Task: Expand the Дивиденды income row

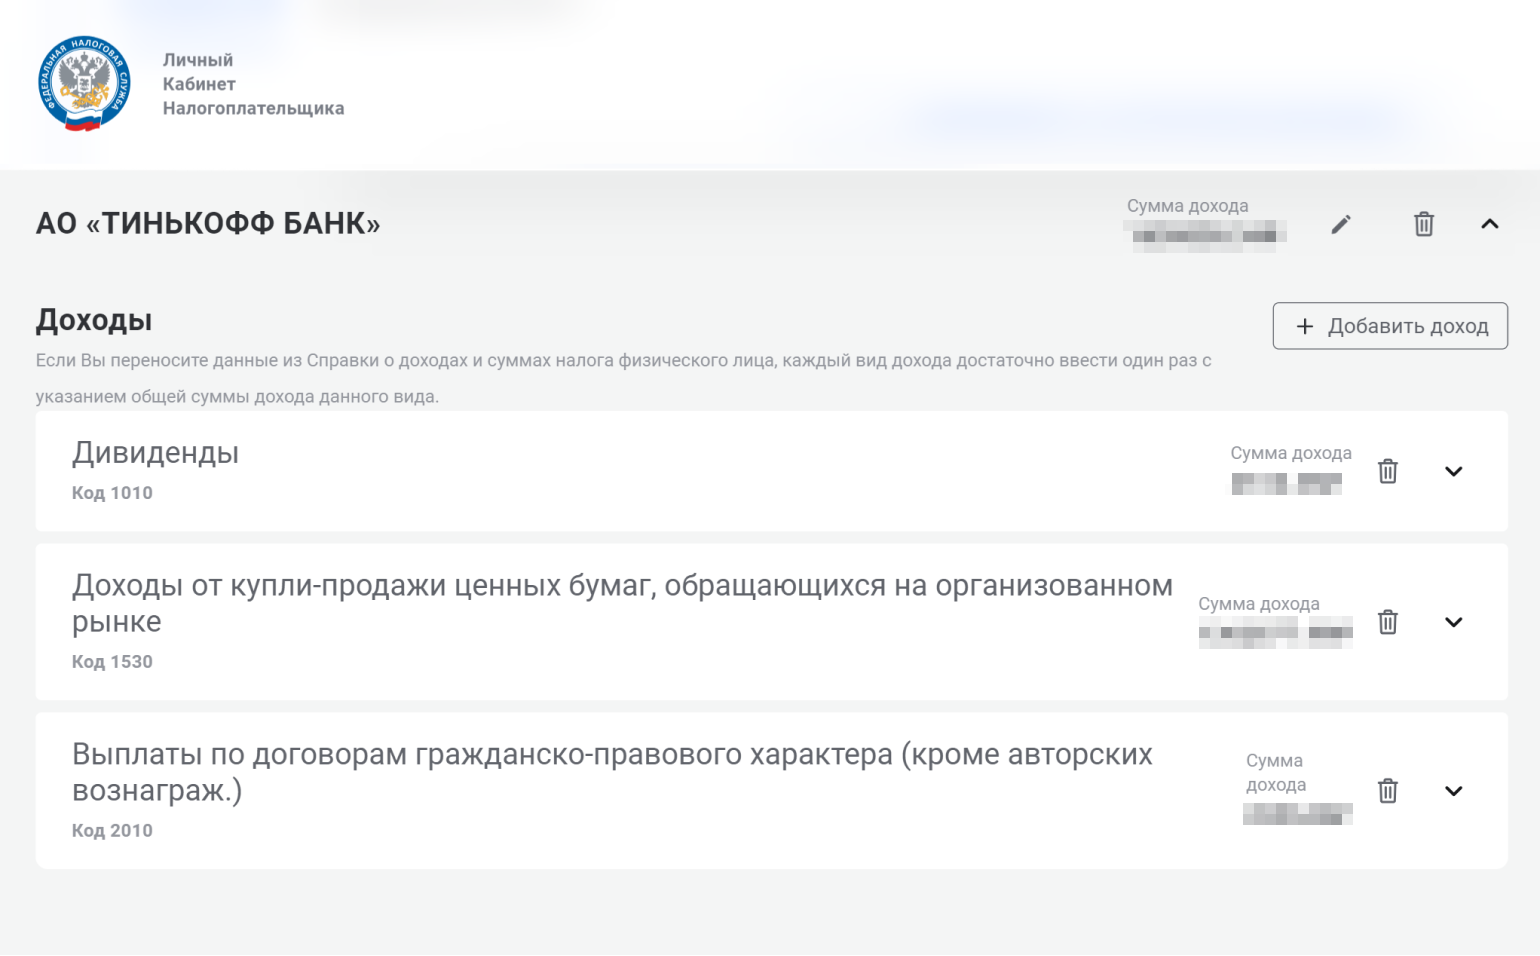Action: [x=1454, y=471]
